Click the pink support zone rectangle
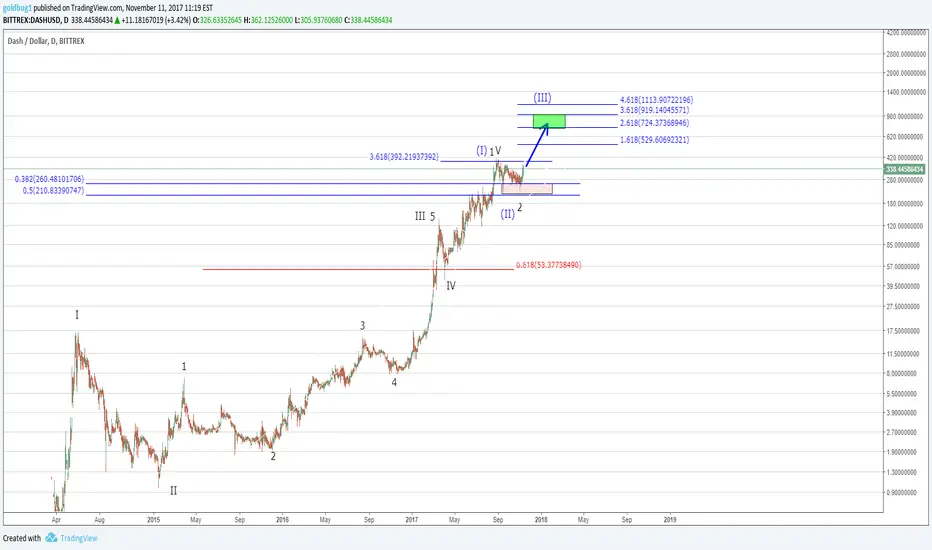The height and width of the screenshot is (550, 932). point(527,188)
